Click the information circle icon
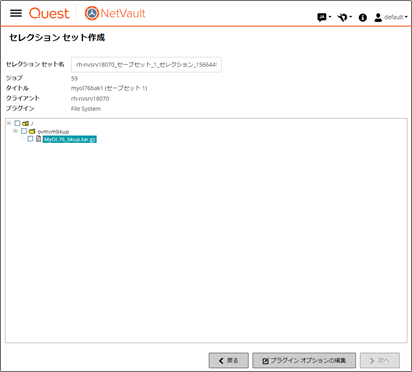 363,17
